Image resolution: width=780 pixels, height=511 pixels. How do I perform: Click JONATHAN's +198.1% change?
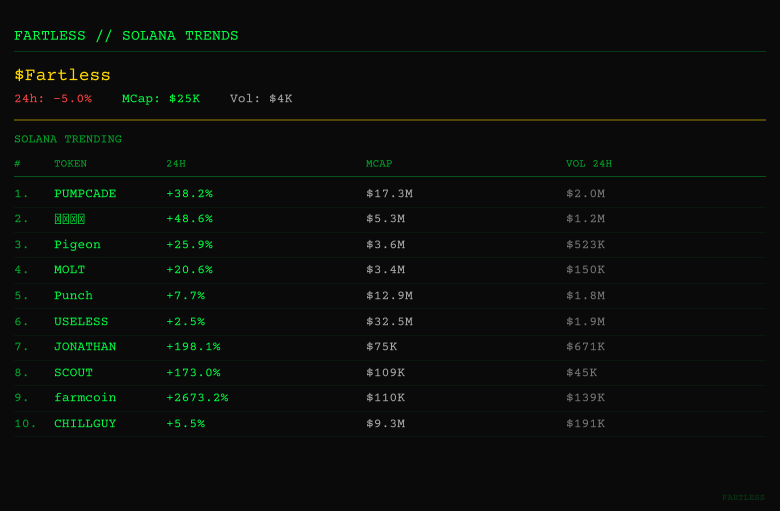coord(194,346)
